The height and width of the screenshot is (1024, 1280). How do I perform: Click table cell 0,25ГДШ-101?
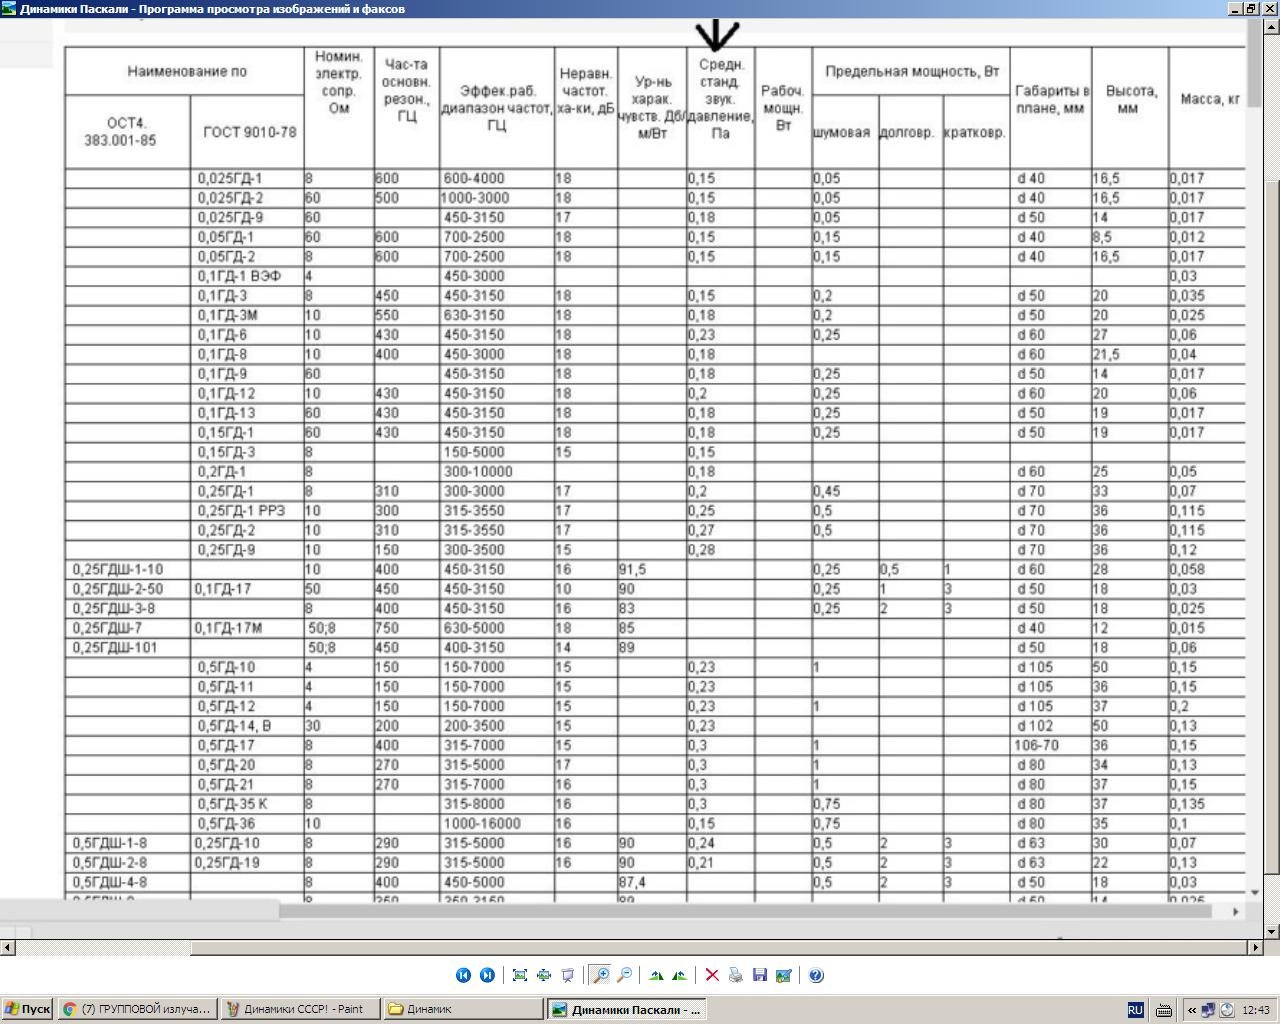point(114,647)
